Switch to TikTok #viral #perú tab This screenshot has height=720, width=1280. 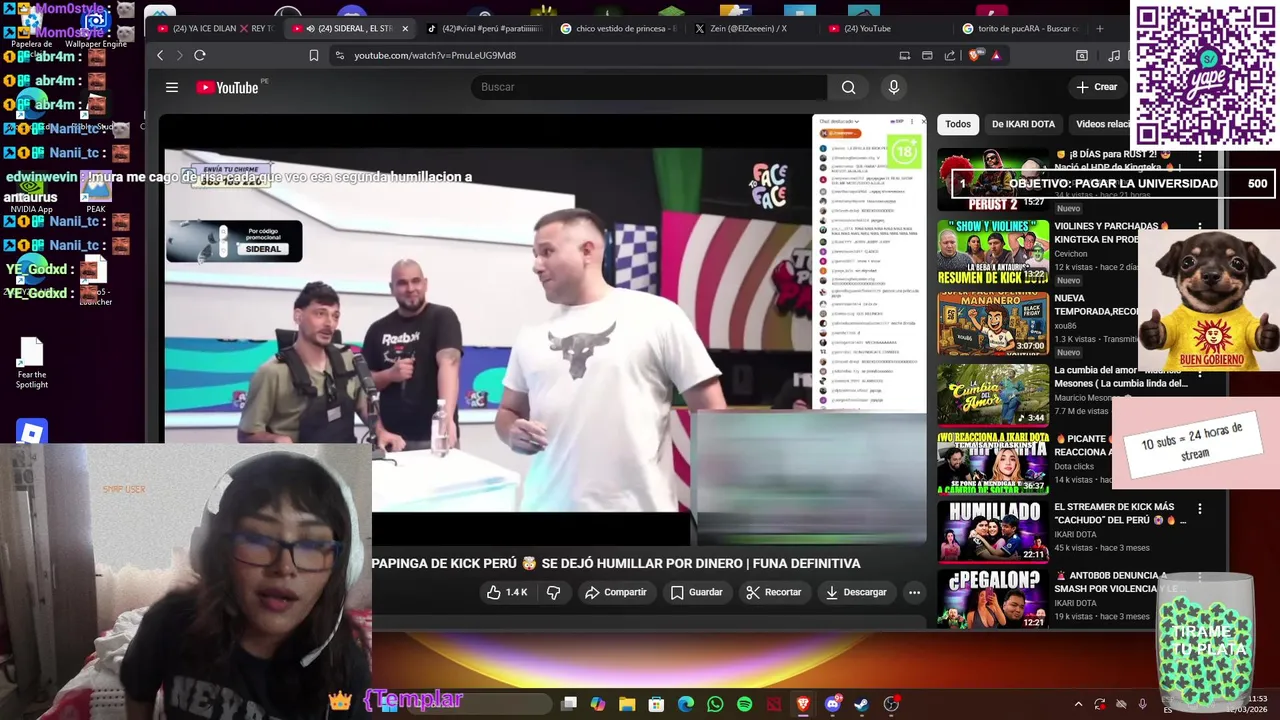(x=485, y=28)
